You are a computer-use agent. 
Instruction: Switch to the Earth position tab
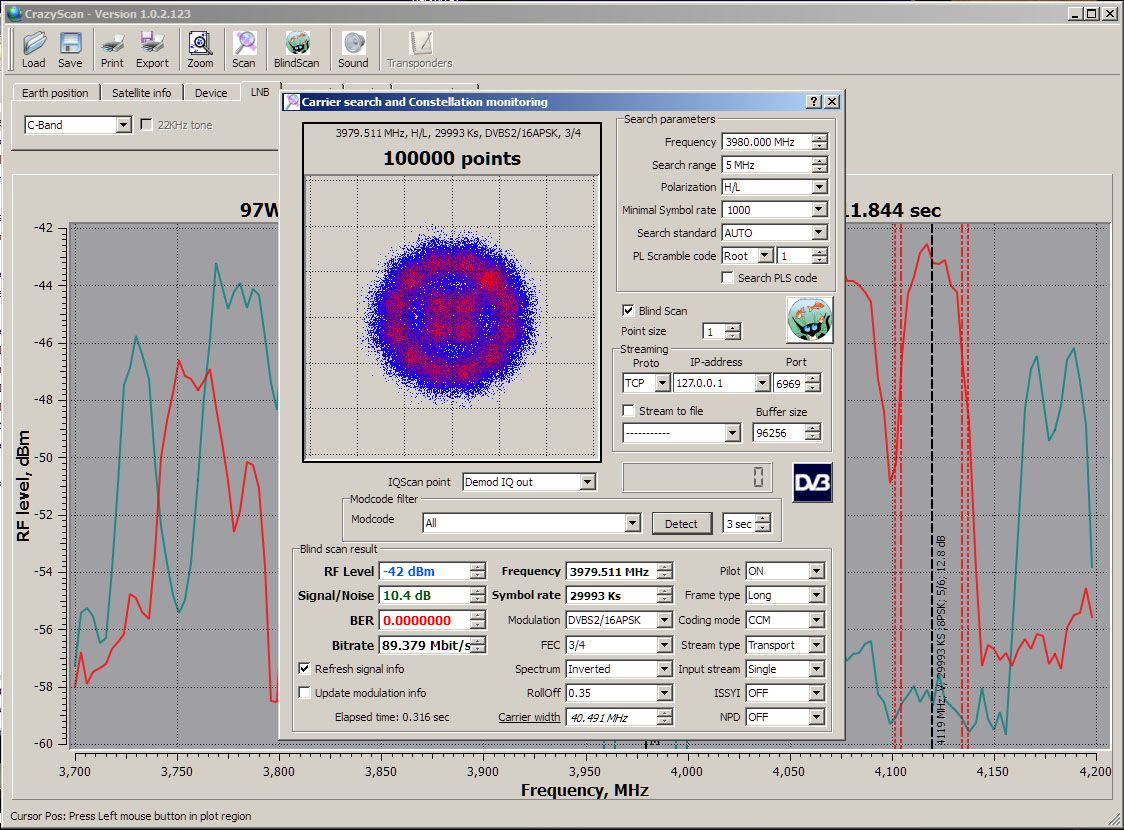coord(55,93)
